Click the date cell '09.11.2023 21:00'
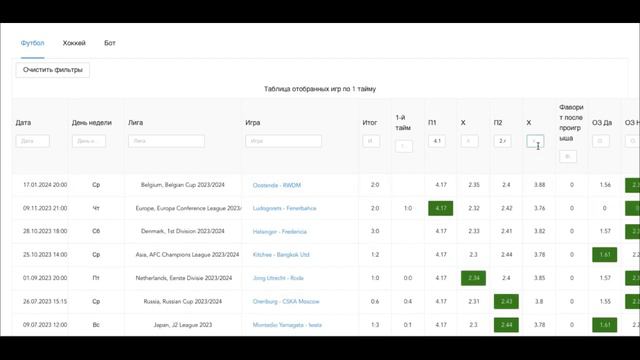This screenshot has height=360, width=640. tap(45, 208)
